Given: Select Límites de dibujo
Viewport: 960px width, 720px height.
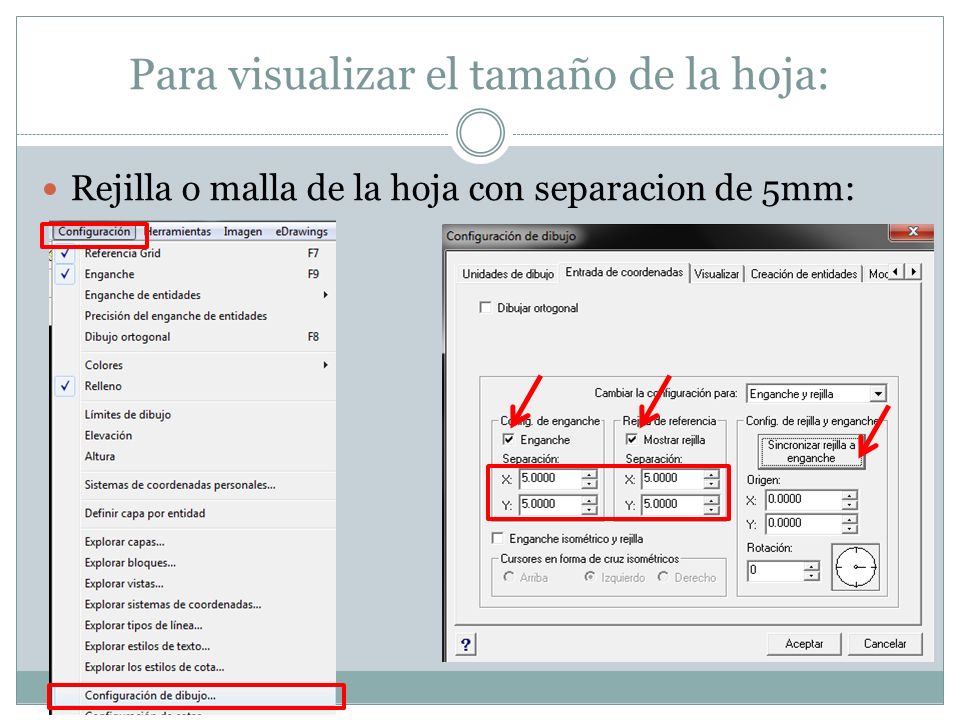Looking at the screenshot, I should coord(193,414).
